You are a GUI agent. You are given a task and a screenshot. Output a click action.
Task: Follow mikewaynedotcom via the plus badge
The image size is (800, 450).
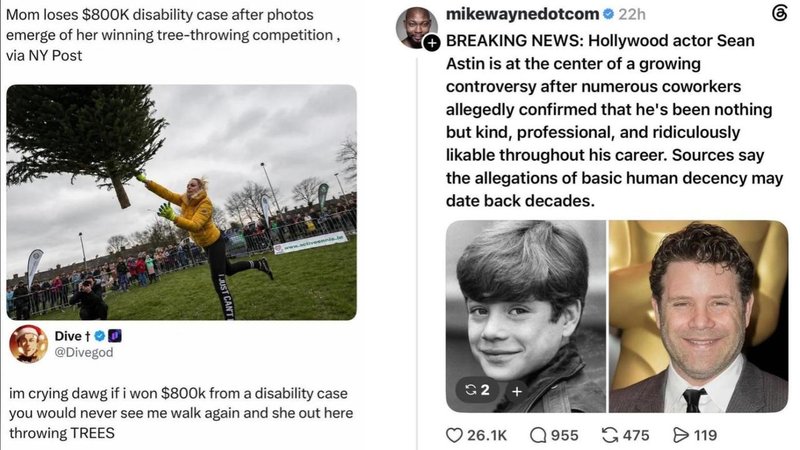click(x=432, y=43)
